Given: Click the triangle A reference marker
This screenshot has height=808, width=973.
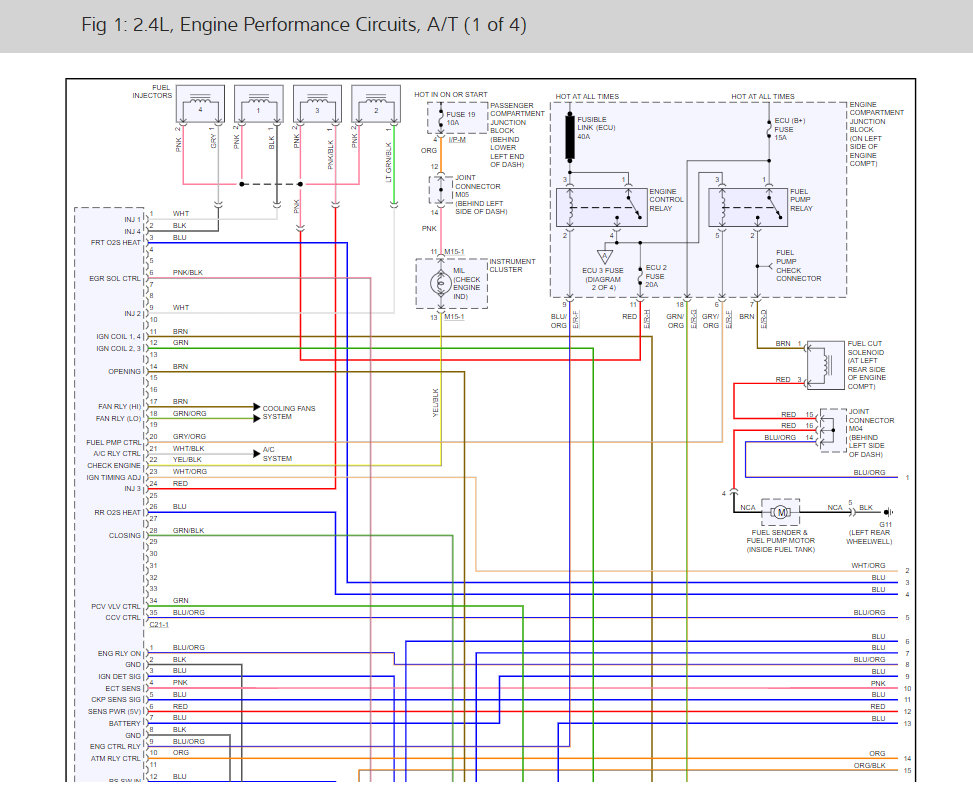Looking at the screenshot, I should [x=604, y=256].
